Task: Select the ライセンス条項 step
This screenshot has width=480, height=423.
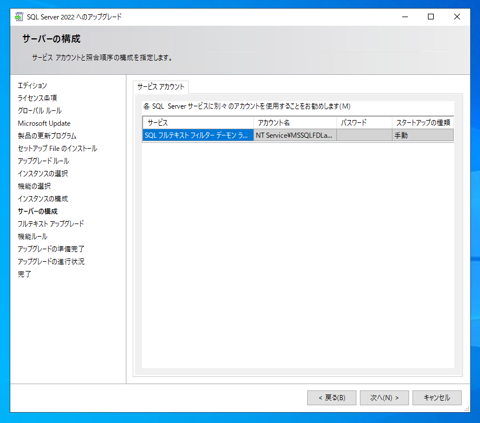Action: (x=37, y=98)
